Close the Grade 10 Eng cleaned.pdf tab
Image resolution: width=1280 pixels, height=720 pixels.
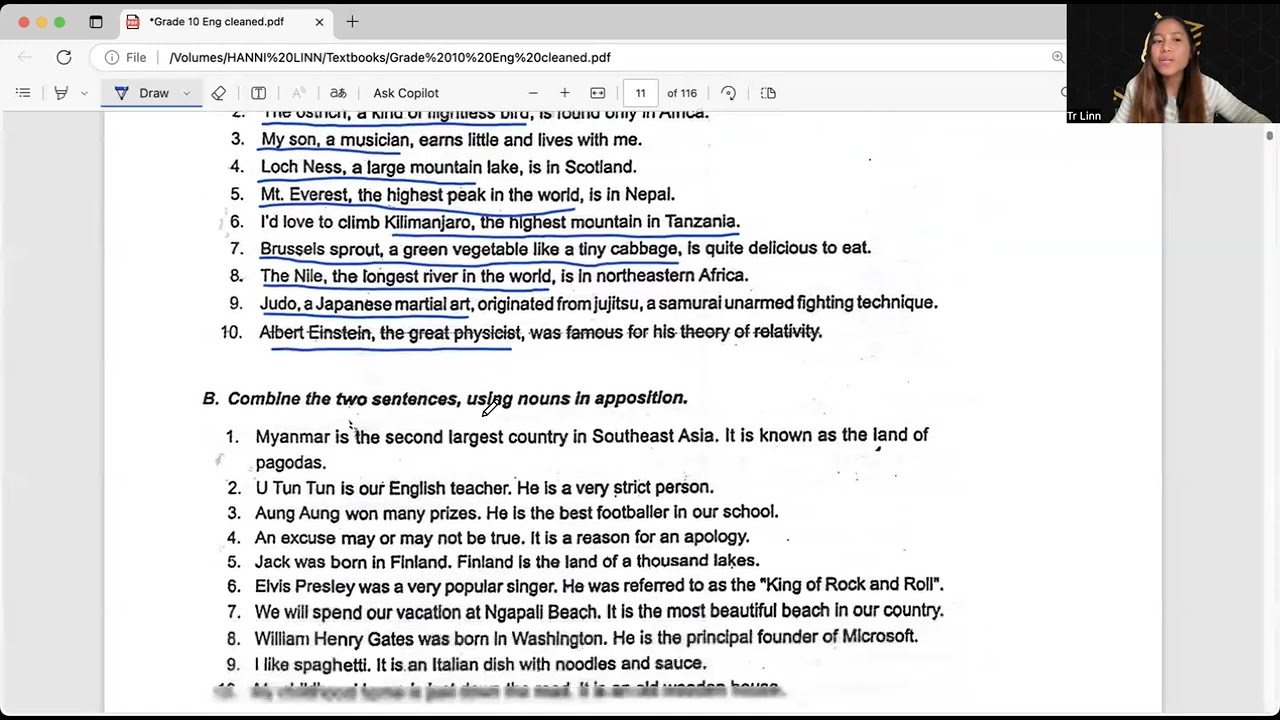coord(319,22)
